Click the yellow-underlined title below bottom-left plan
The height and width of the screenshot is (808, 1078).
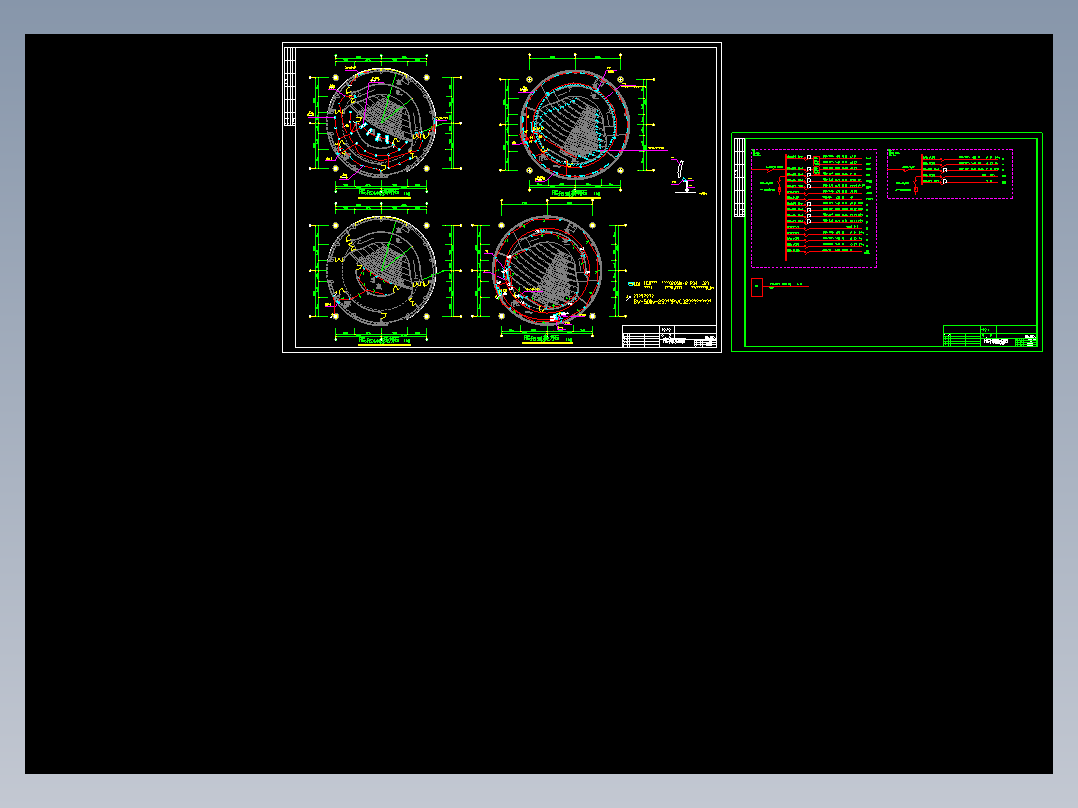384,340
